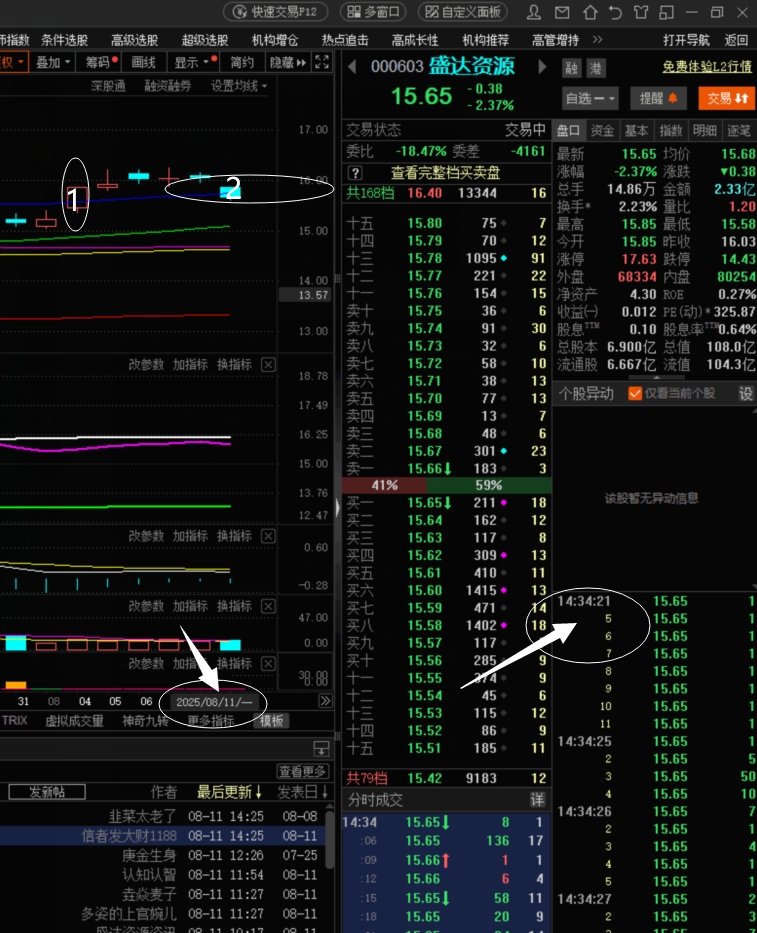Switch to the 资金 tab
This screenshot has width=757, height=933.
pos(602,130)
